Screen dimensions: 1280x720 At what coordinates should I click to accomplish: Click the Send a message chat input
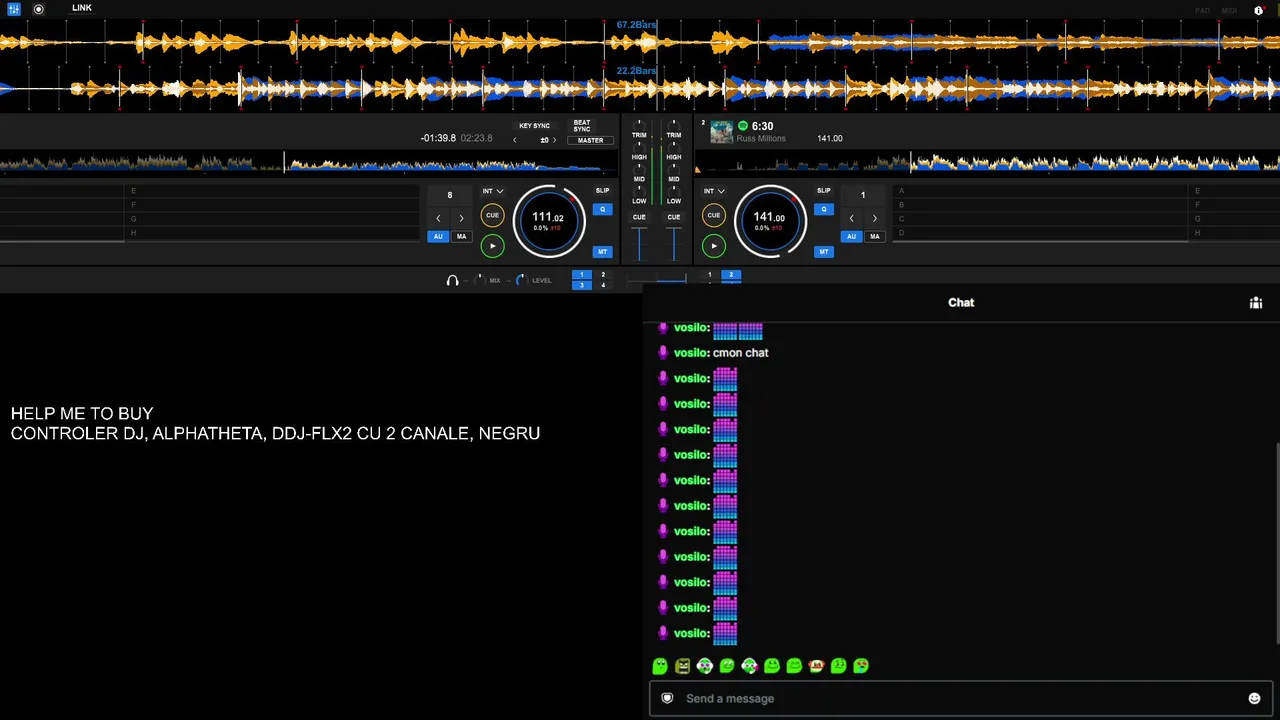tap(961, 698)
